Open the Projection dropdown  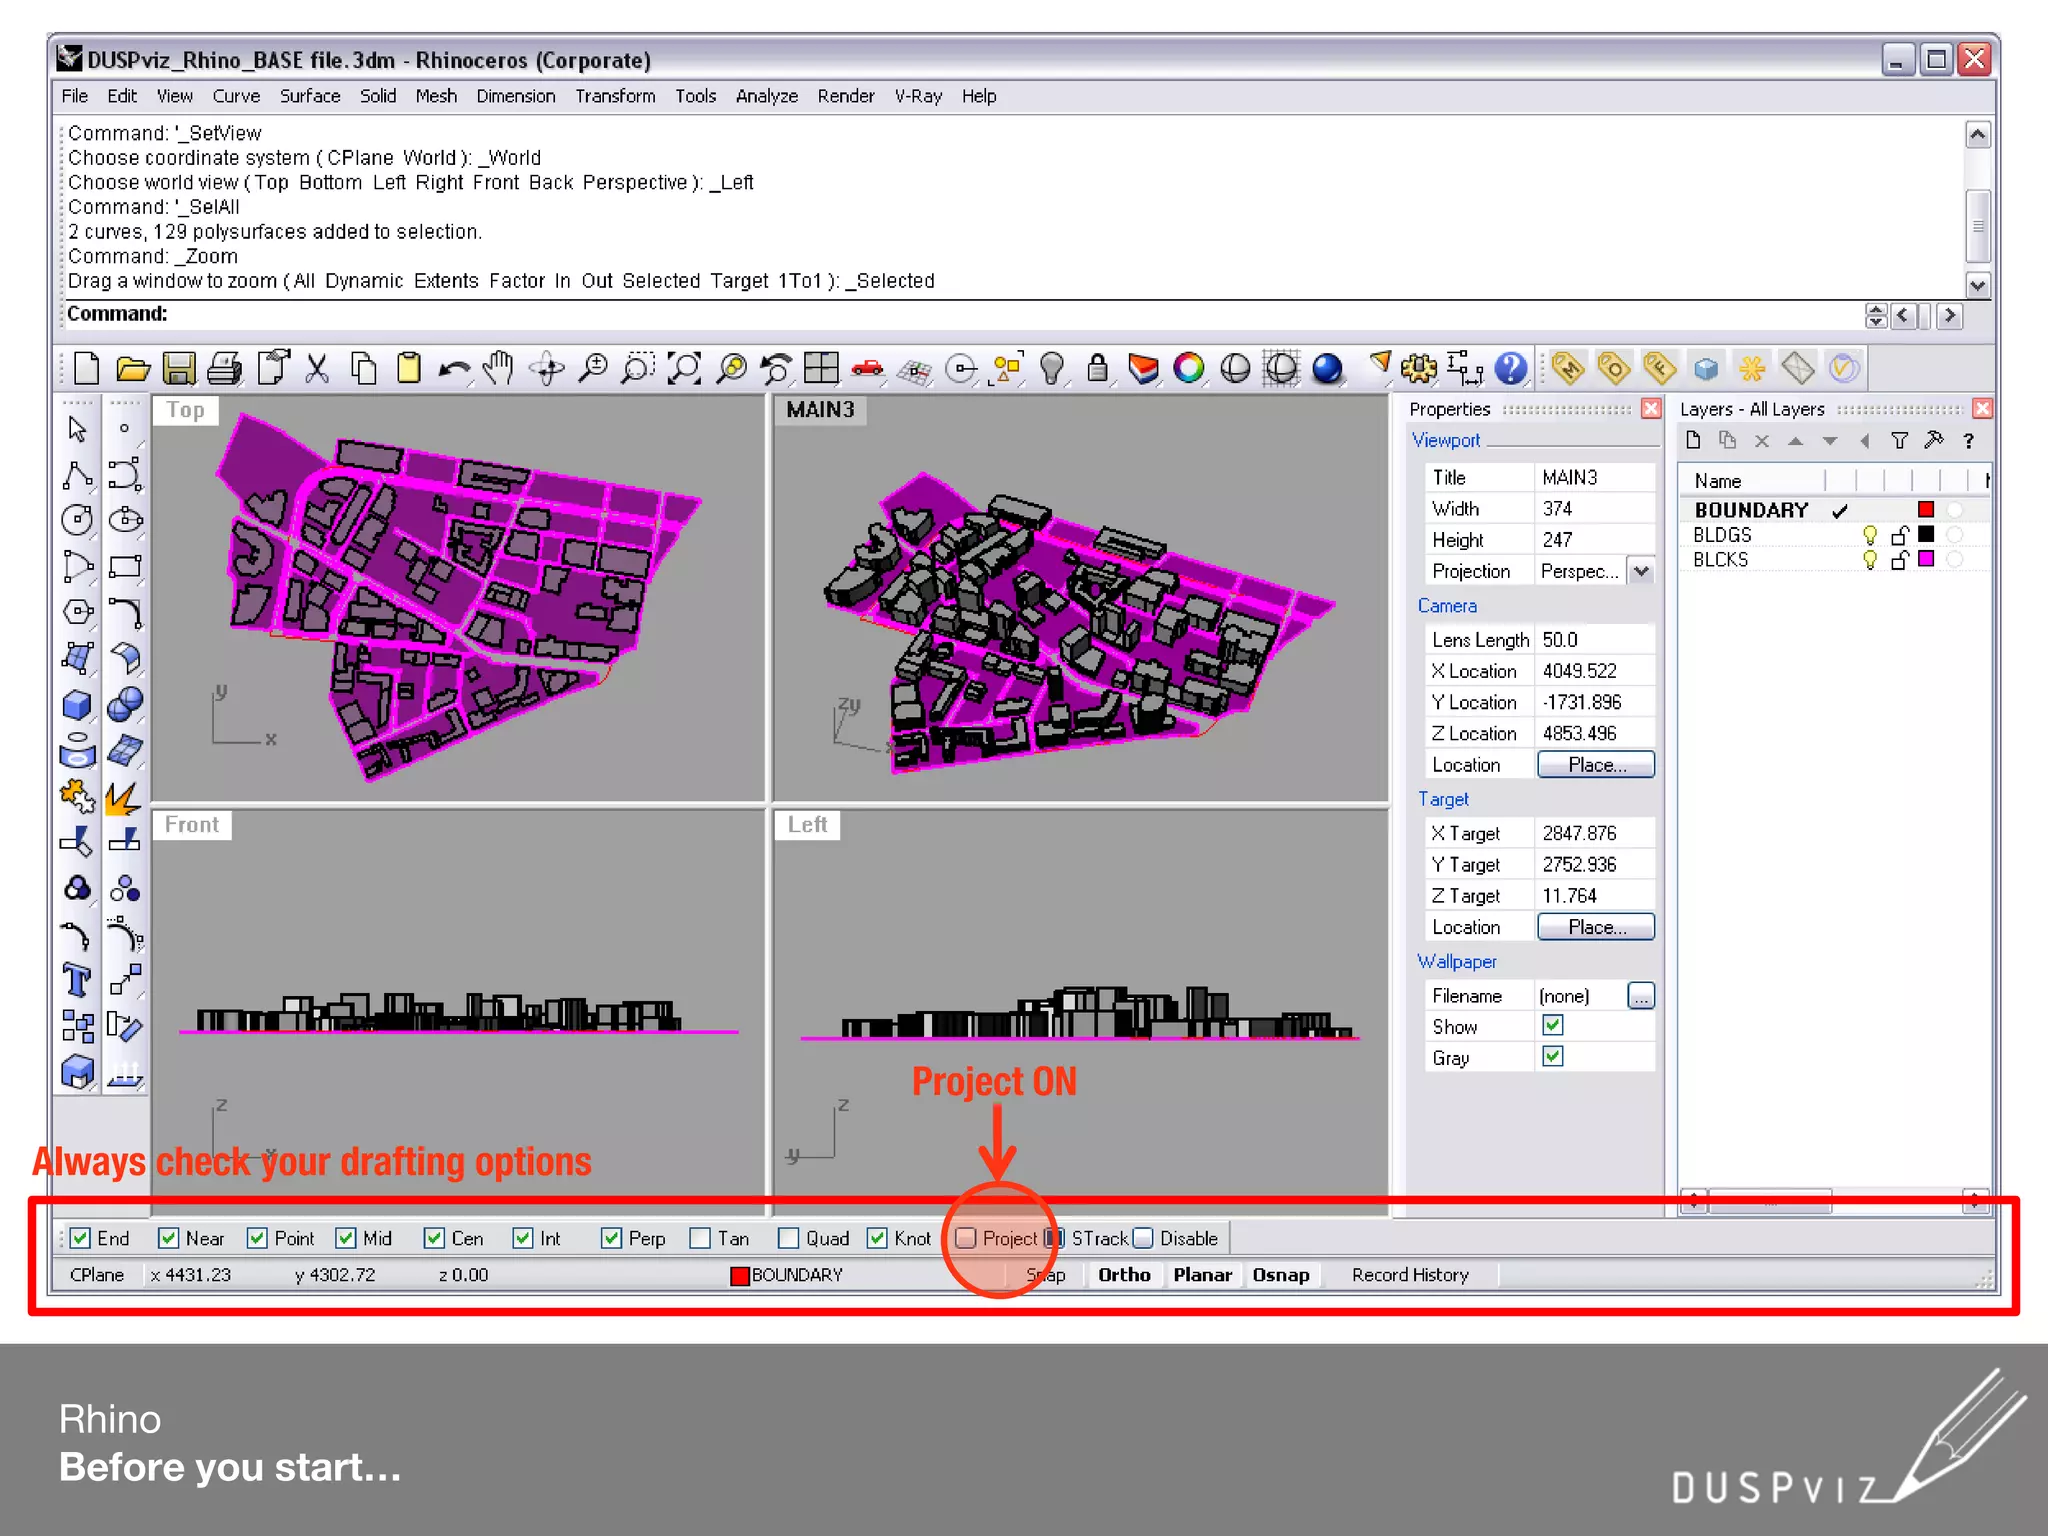tap(1641, 571)
